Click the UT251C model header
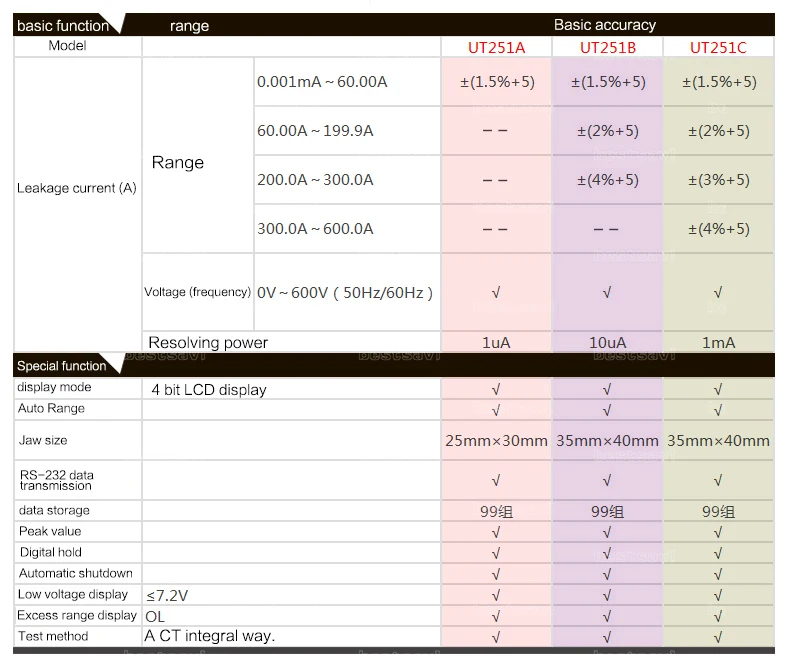This screenshot has height=663, width=790. (x=718, y=48)
